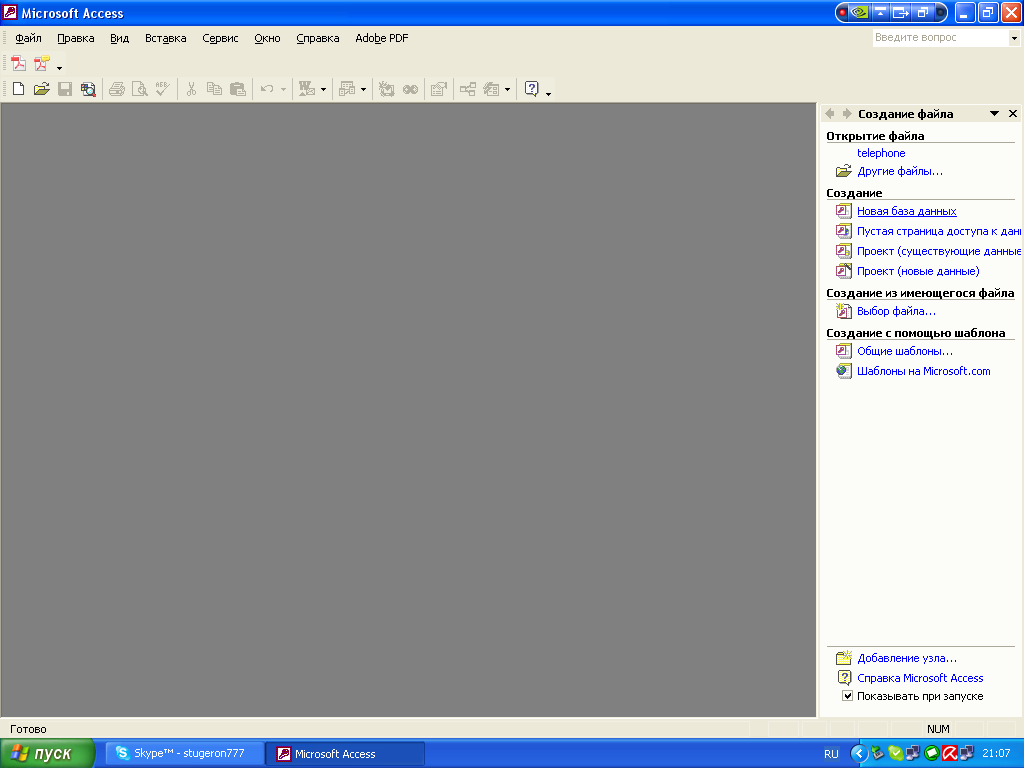This screenshot has width=1024, height=768.
Task: Click Проект (новые данные) link
Action: coord(918,271)
